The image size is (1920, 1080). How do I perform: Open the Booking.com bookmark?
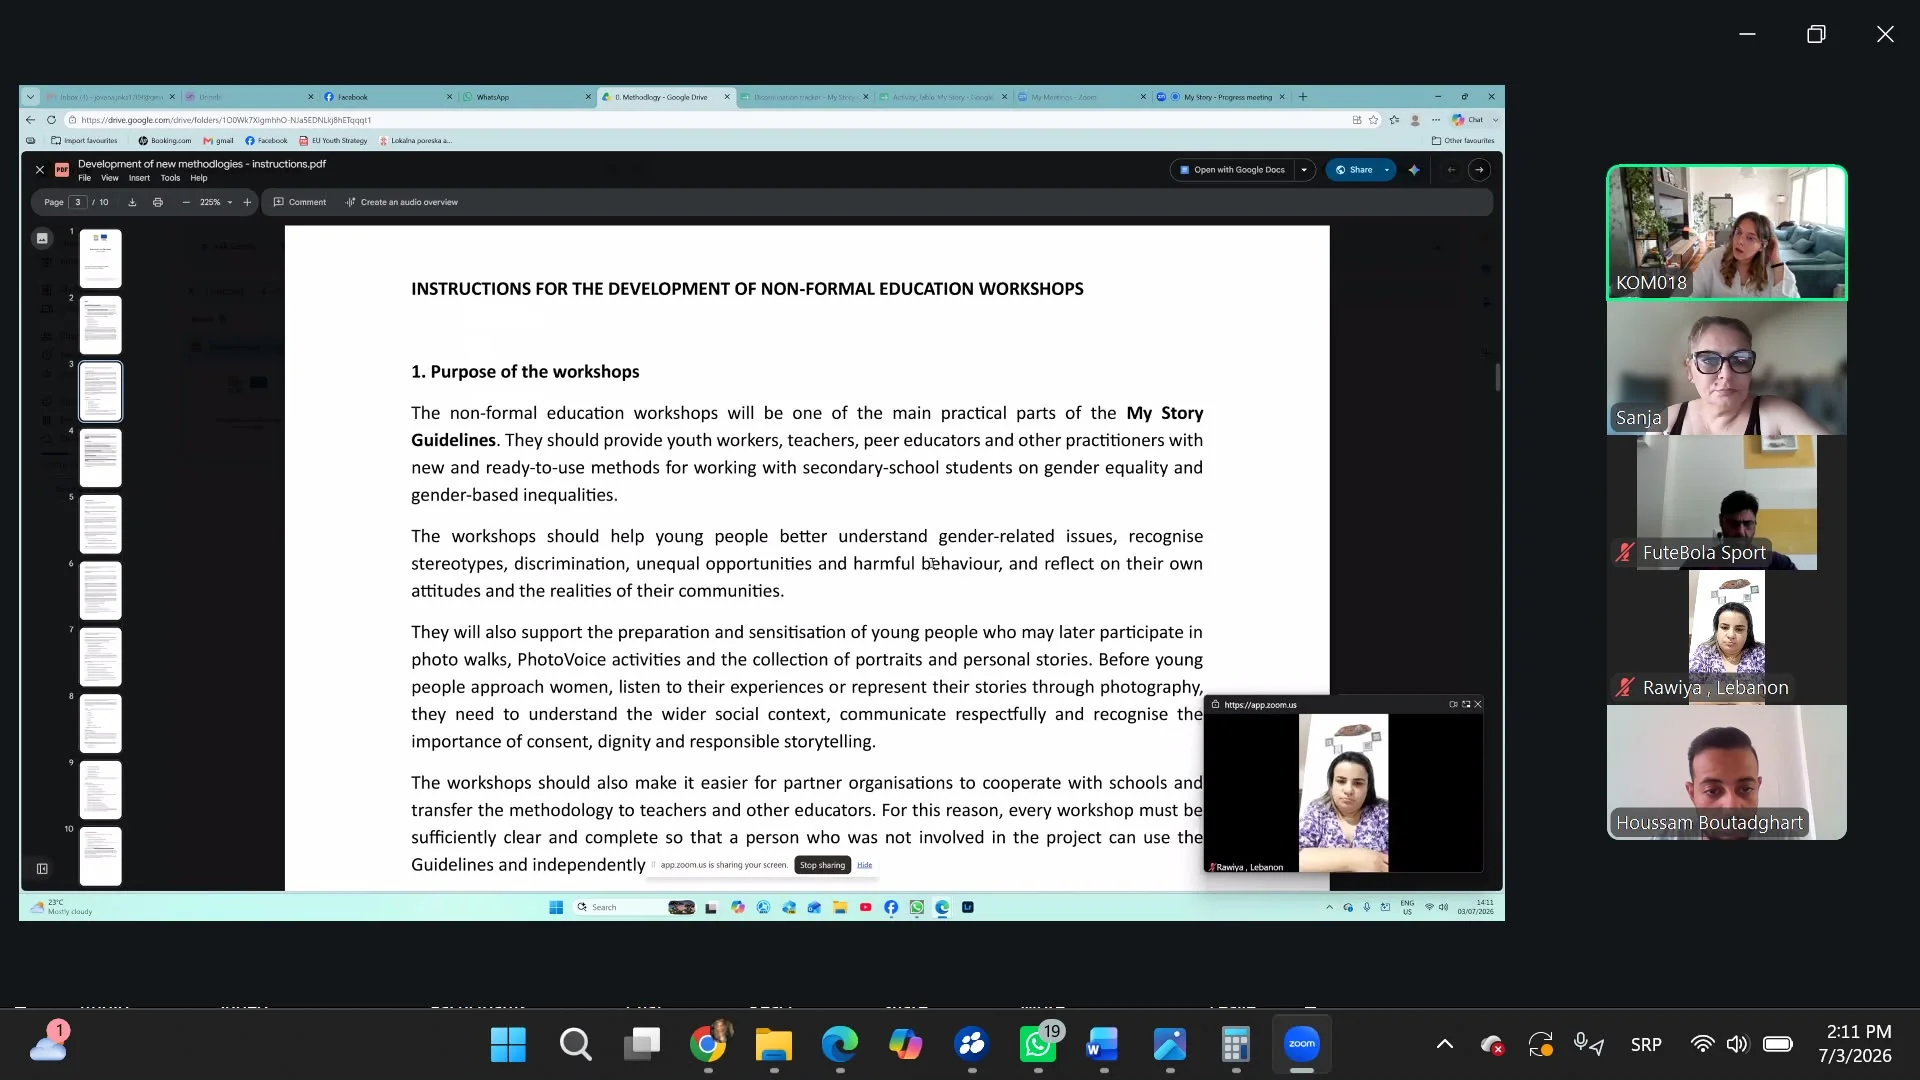(x=165, y=141)
